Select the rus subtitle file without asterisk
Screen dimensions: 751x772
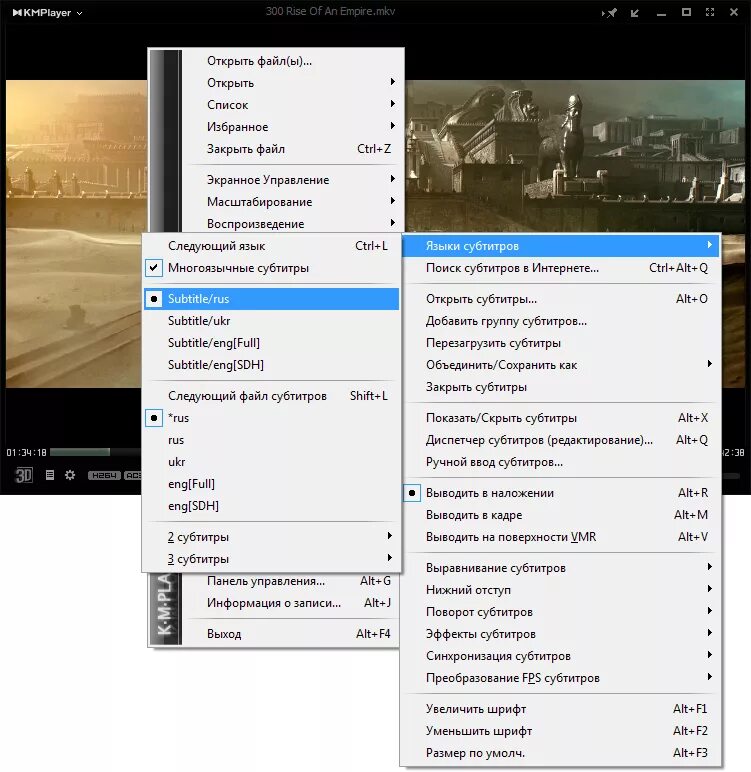(x=271, y=440)
